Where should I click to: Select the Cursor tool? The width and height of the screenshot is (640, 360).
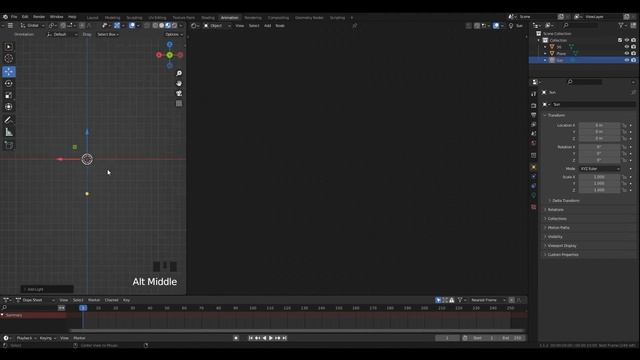point(9,58)
